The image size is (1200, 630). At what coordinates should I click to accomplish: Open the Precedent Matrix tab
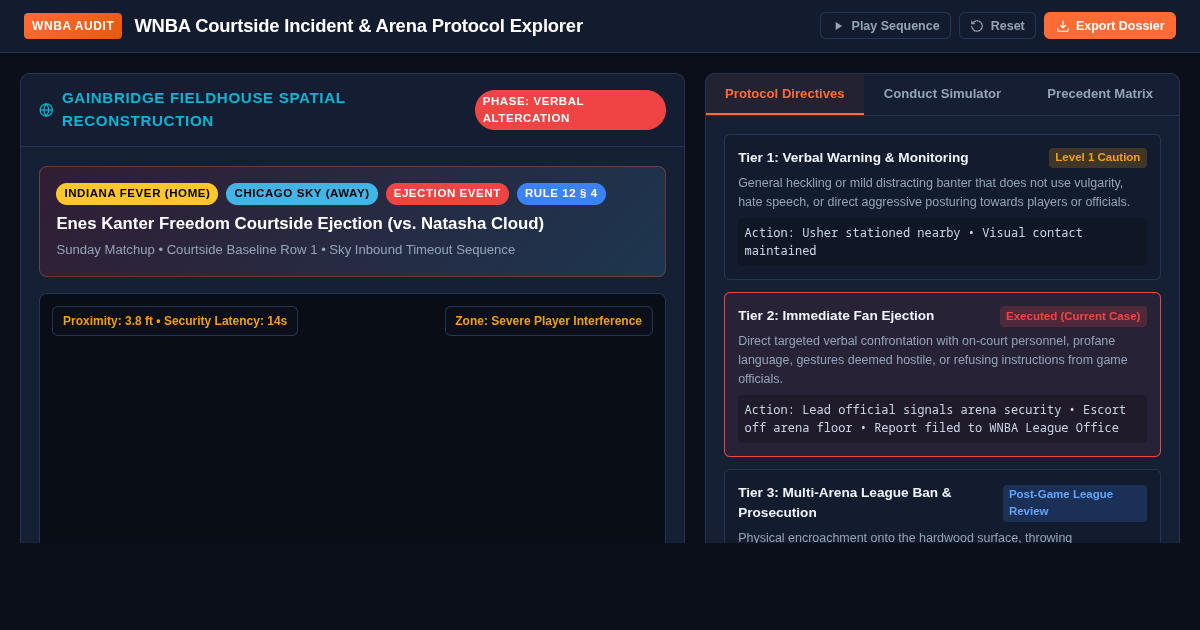click(1100, 94)
